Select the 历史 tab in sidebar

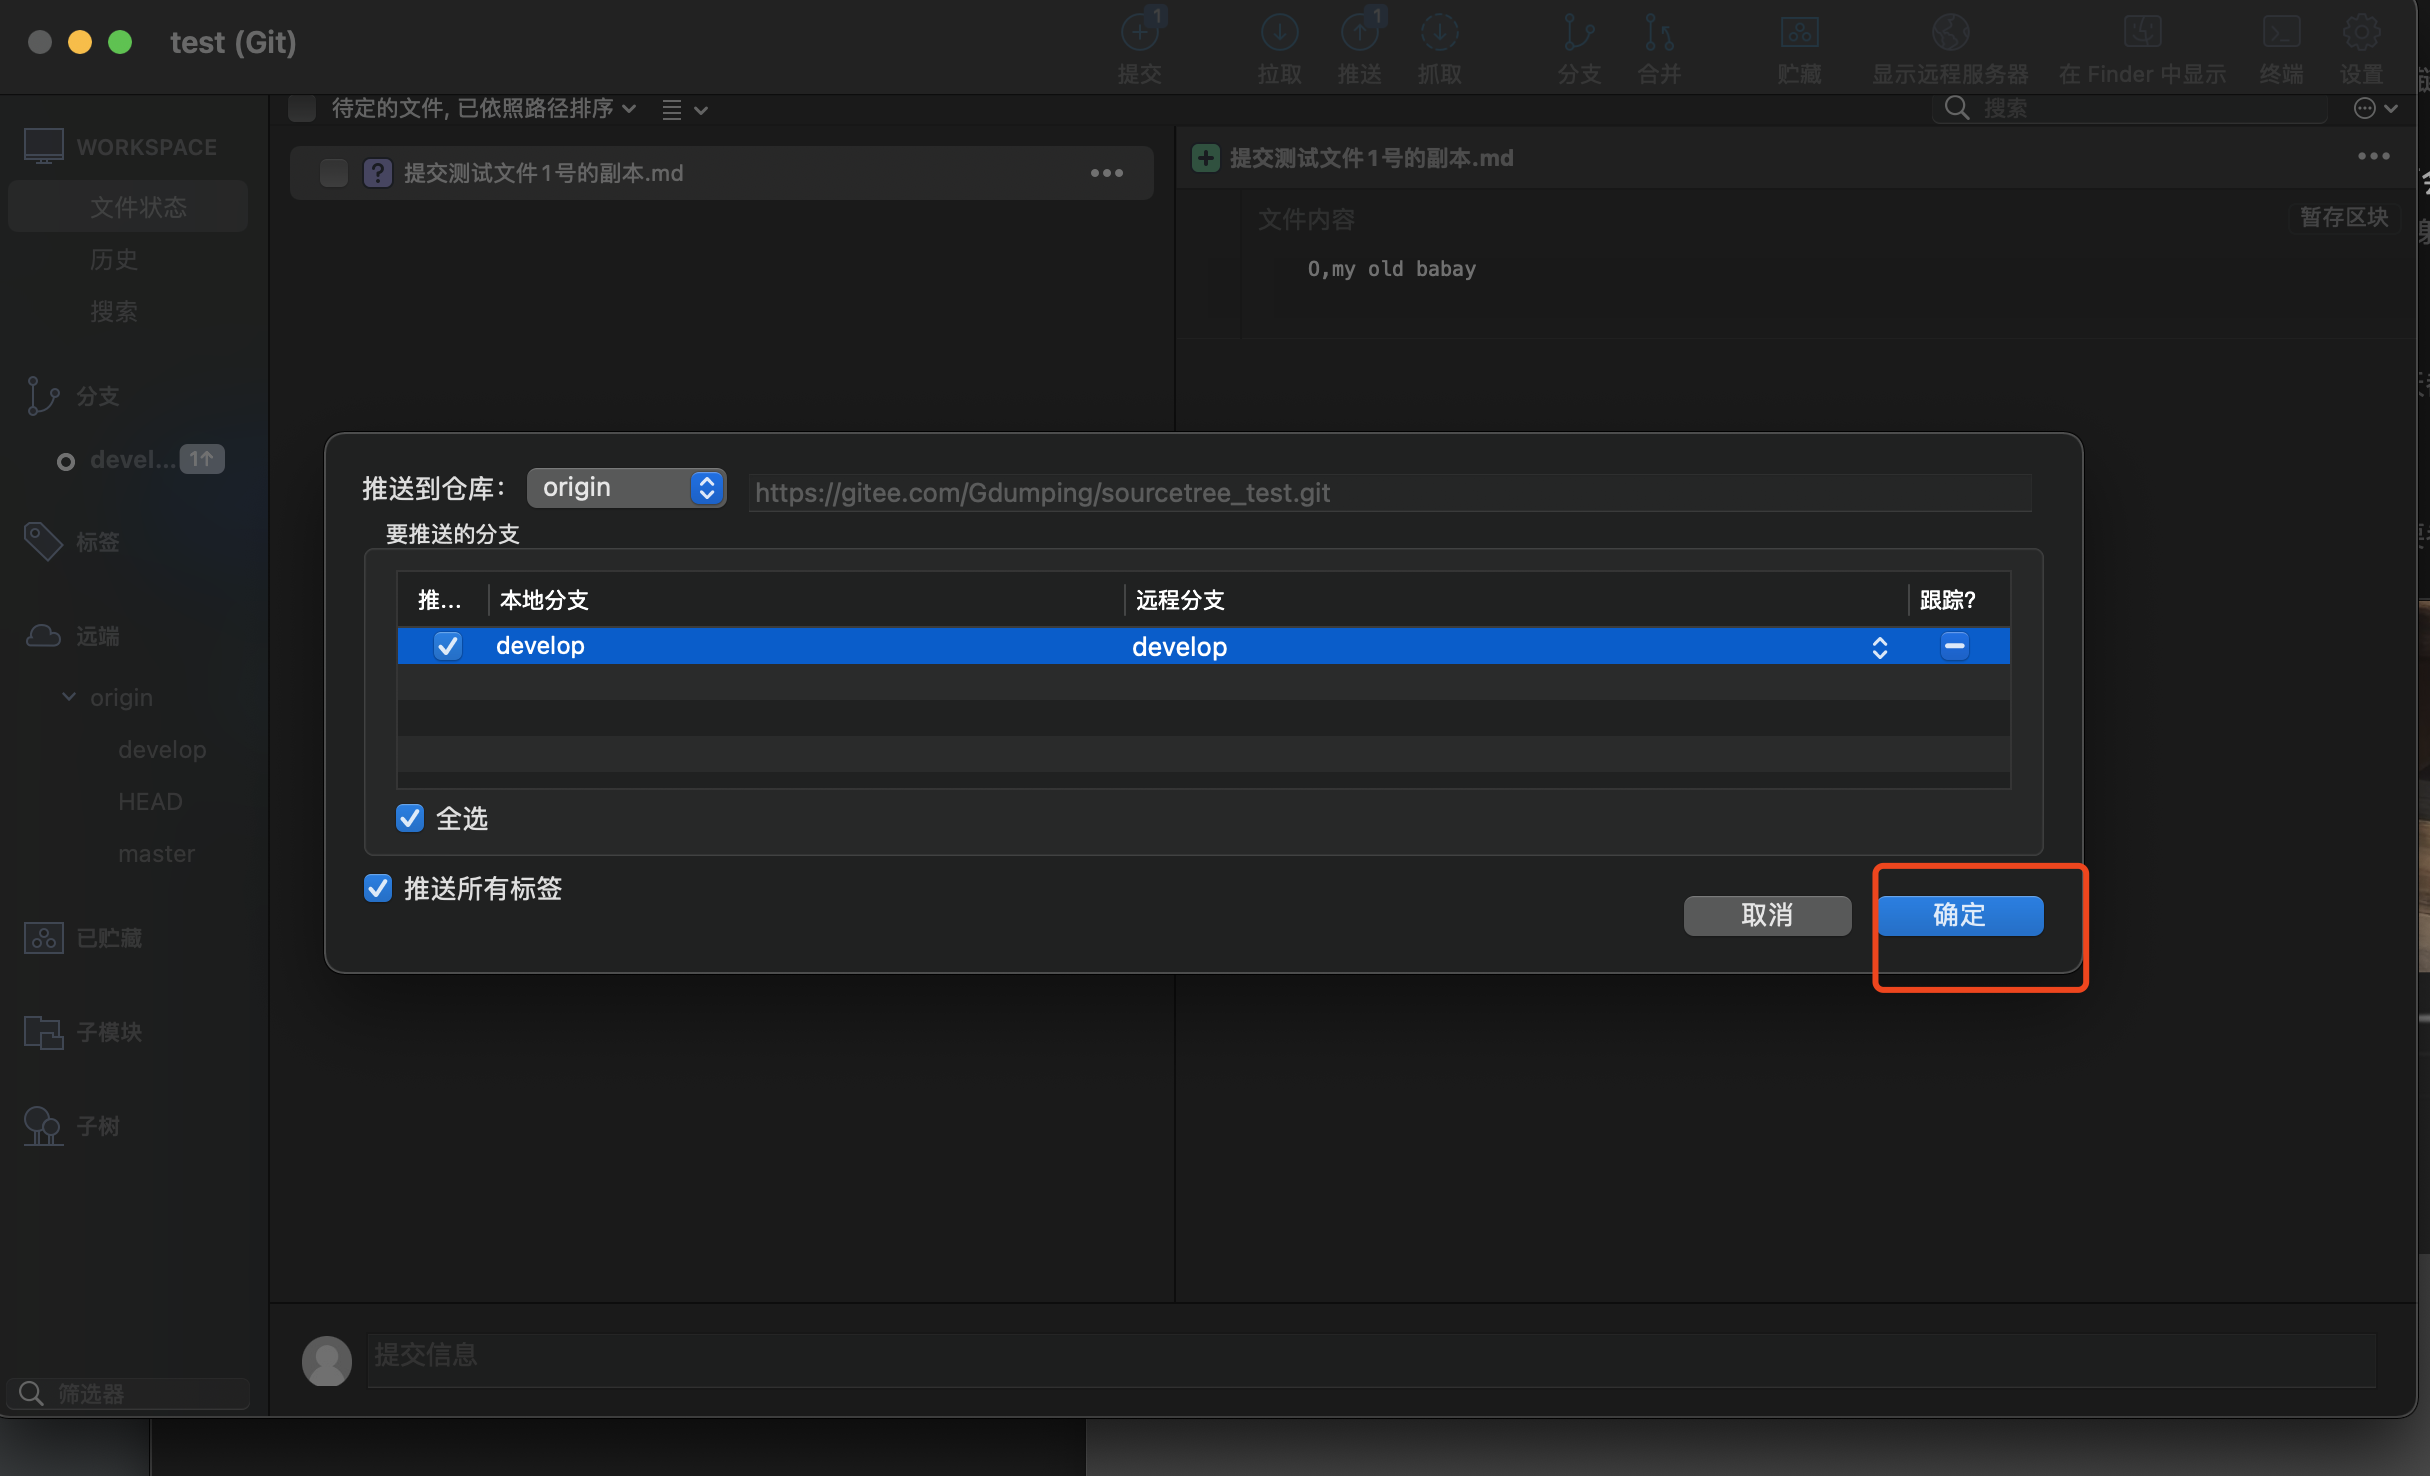(x=113, y=259)
